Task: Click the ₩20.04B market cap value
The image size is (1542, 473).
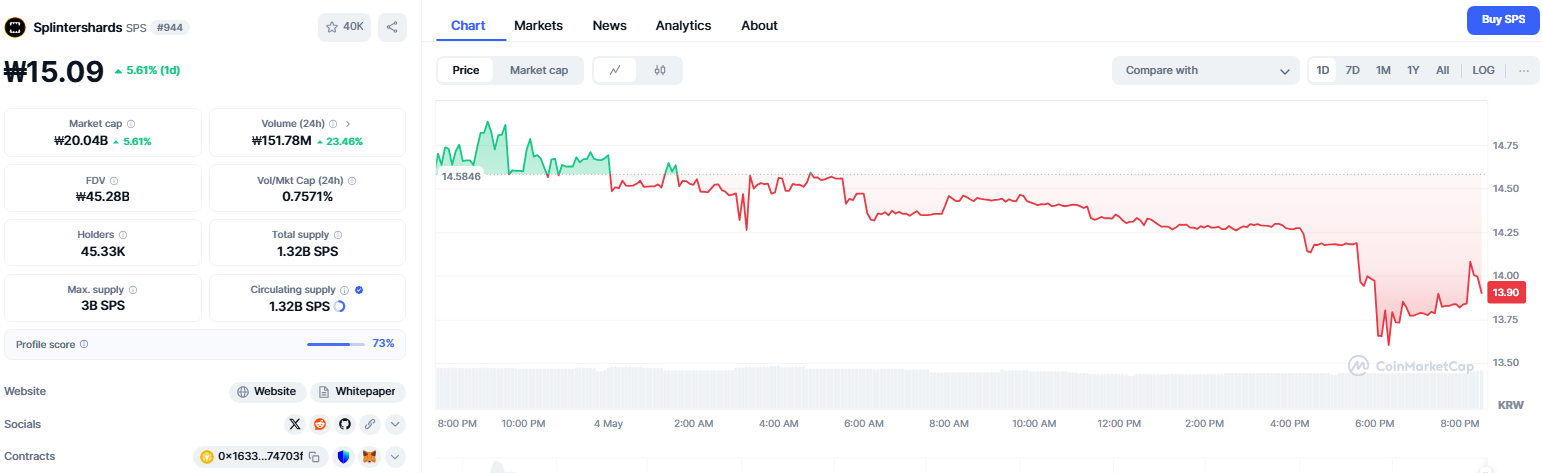Action: (x=81, y=141)
